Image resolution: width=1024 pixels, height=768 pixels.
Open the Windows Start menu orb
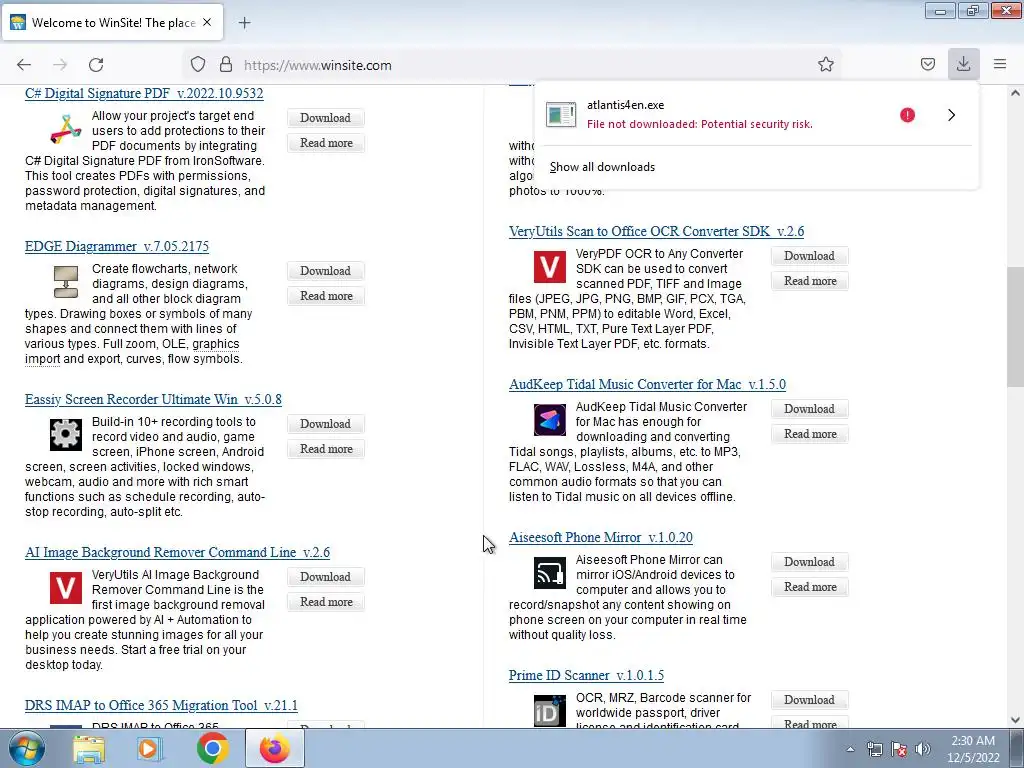(26, 748)
